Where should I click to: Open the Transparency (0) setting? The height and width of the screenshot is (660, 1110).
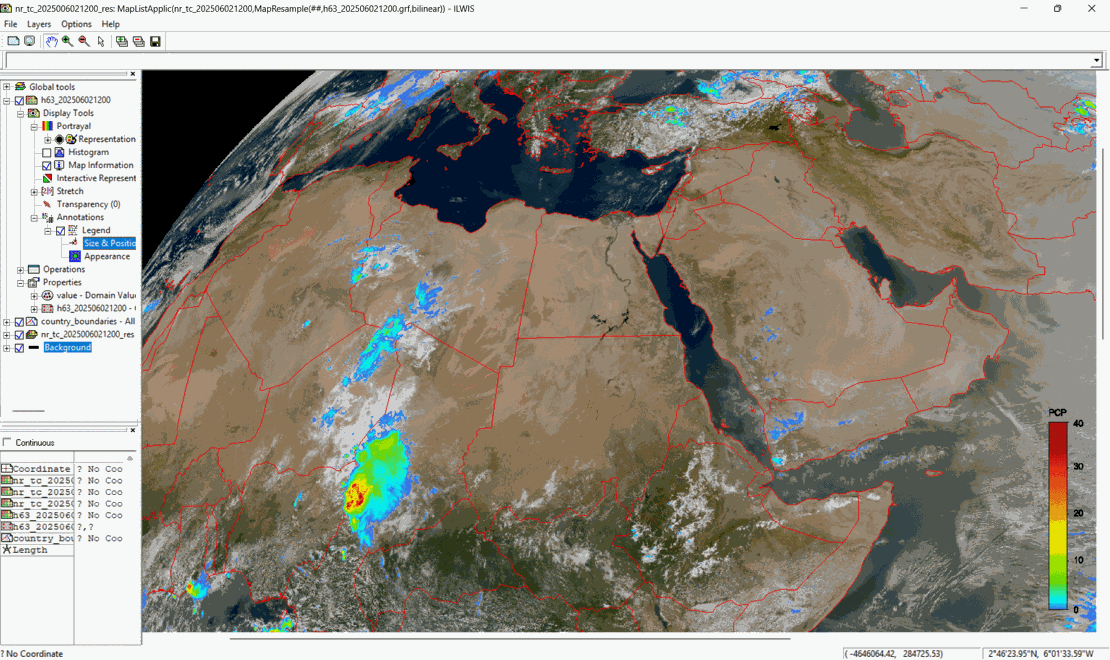pos(88,204)
